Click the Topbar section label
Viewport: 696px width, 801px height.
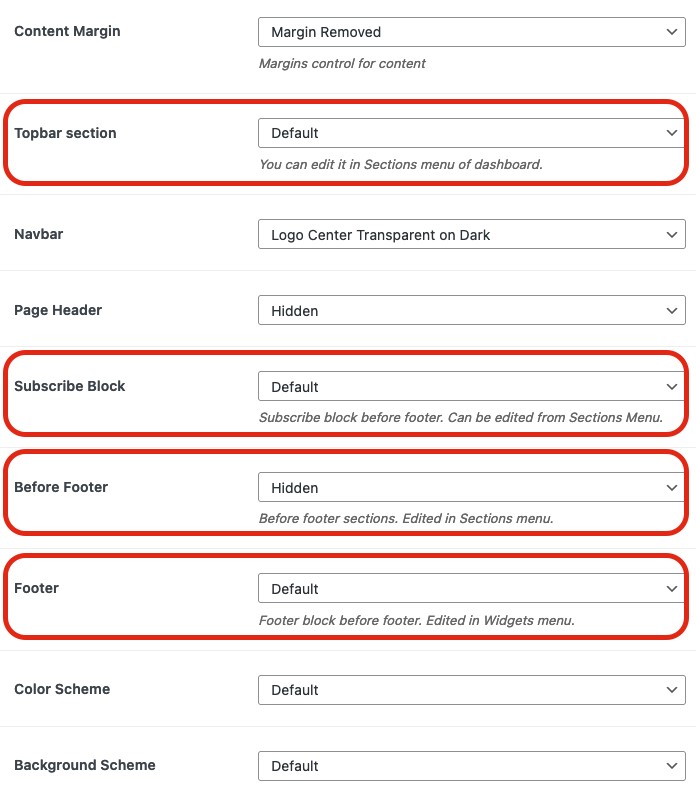pyautogui.click(x=65, y=133)
